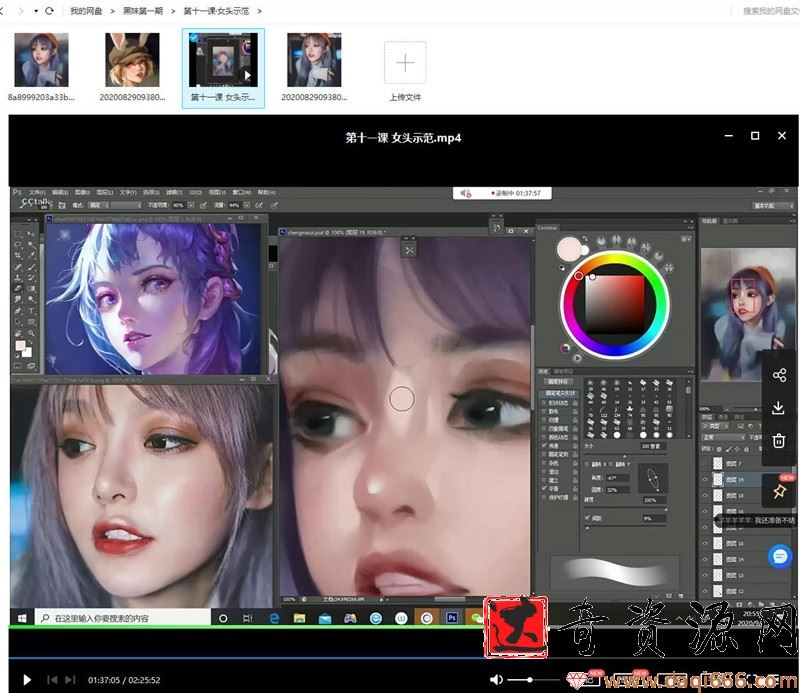Toggle the 传递 brush option checkbox
Screen dimensions: 800x693
(x=544, y=446)
